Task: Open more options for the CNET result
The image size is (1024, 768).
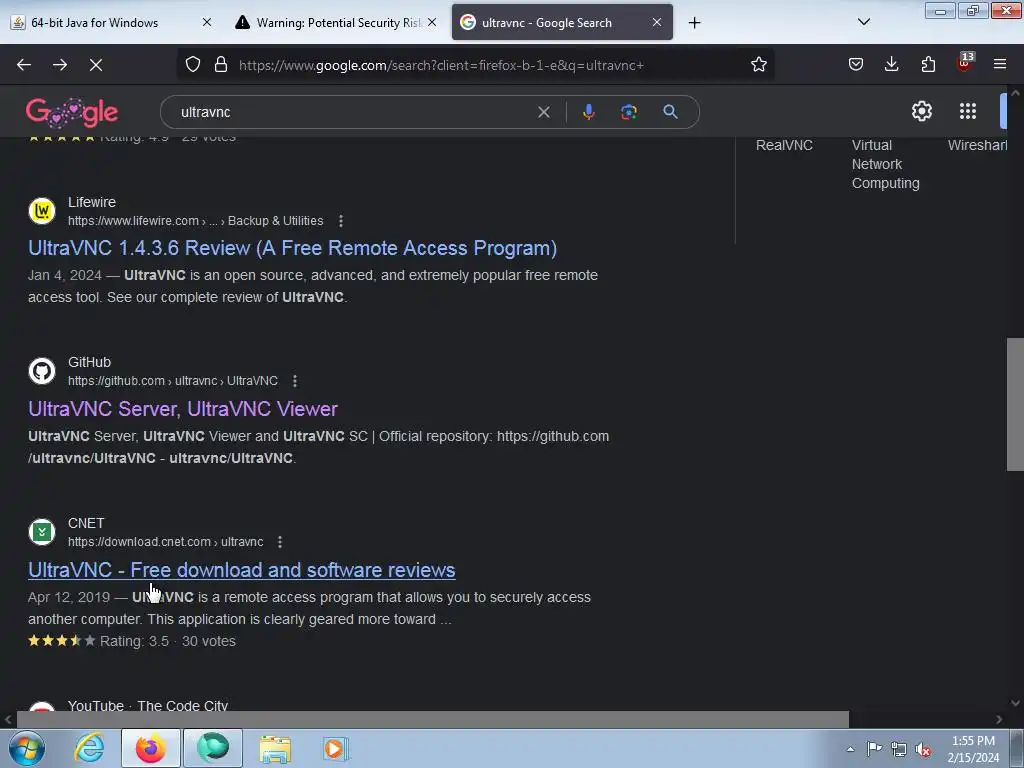Action: pos(280,542)
